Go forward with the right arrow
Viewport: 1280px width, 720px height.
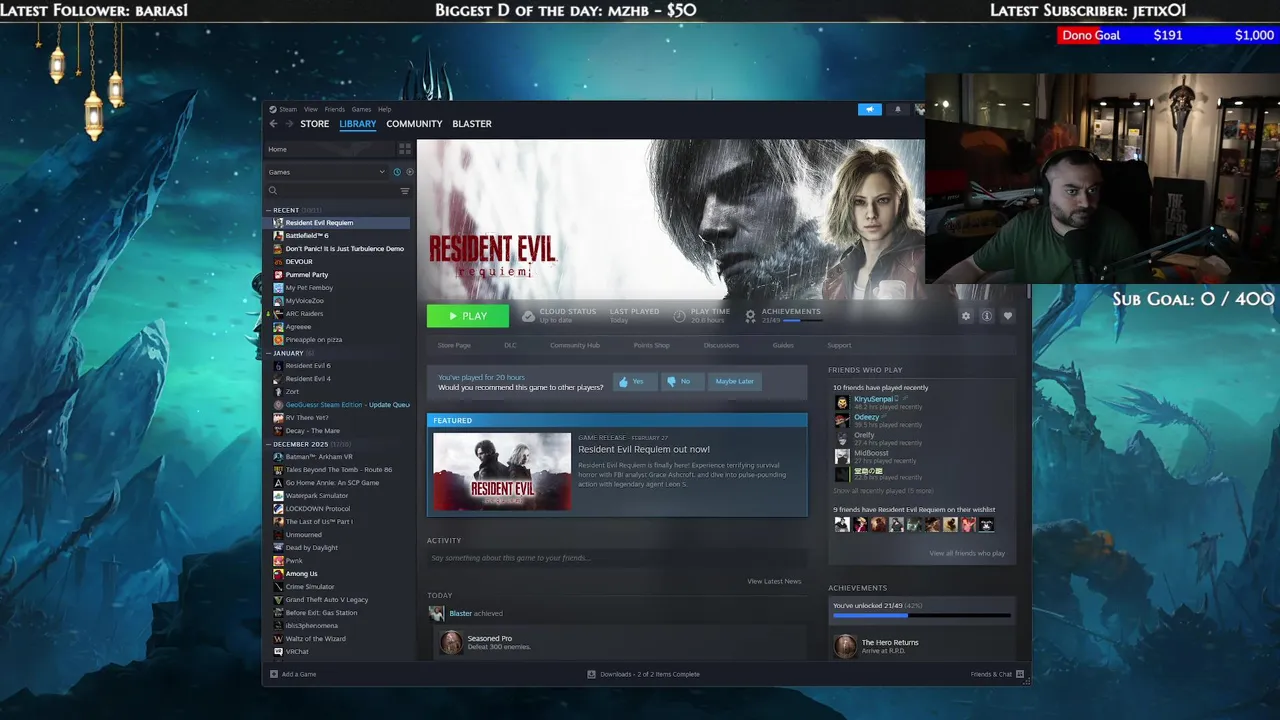(x=289, y=124)
